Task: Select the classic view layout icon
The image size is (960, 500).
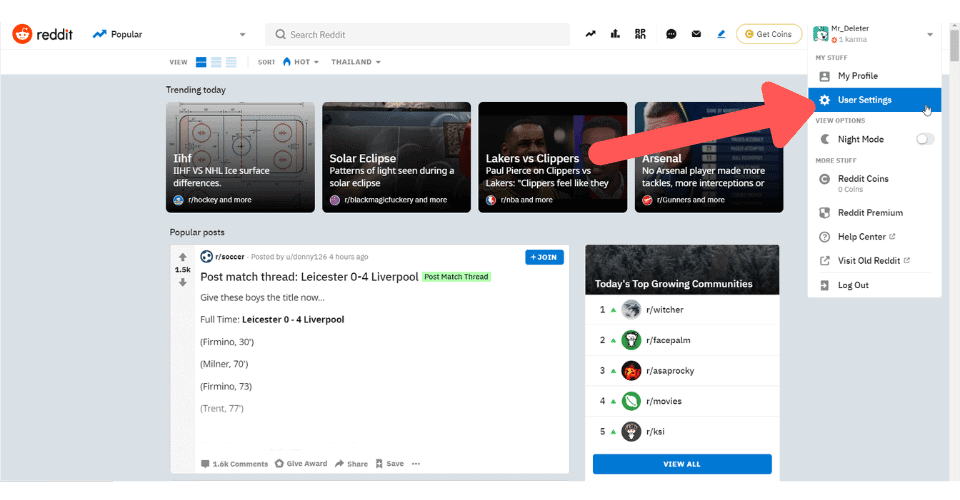Action: 216,62
